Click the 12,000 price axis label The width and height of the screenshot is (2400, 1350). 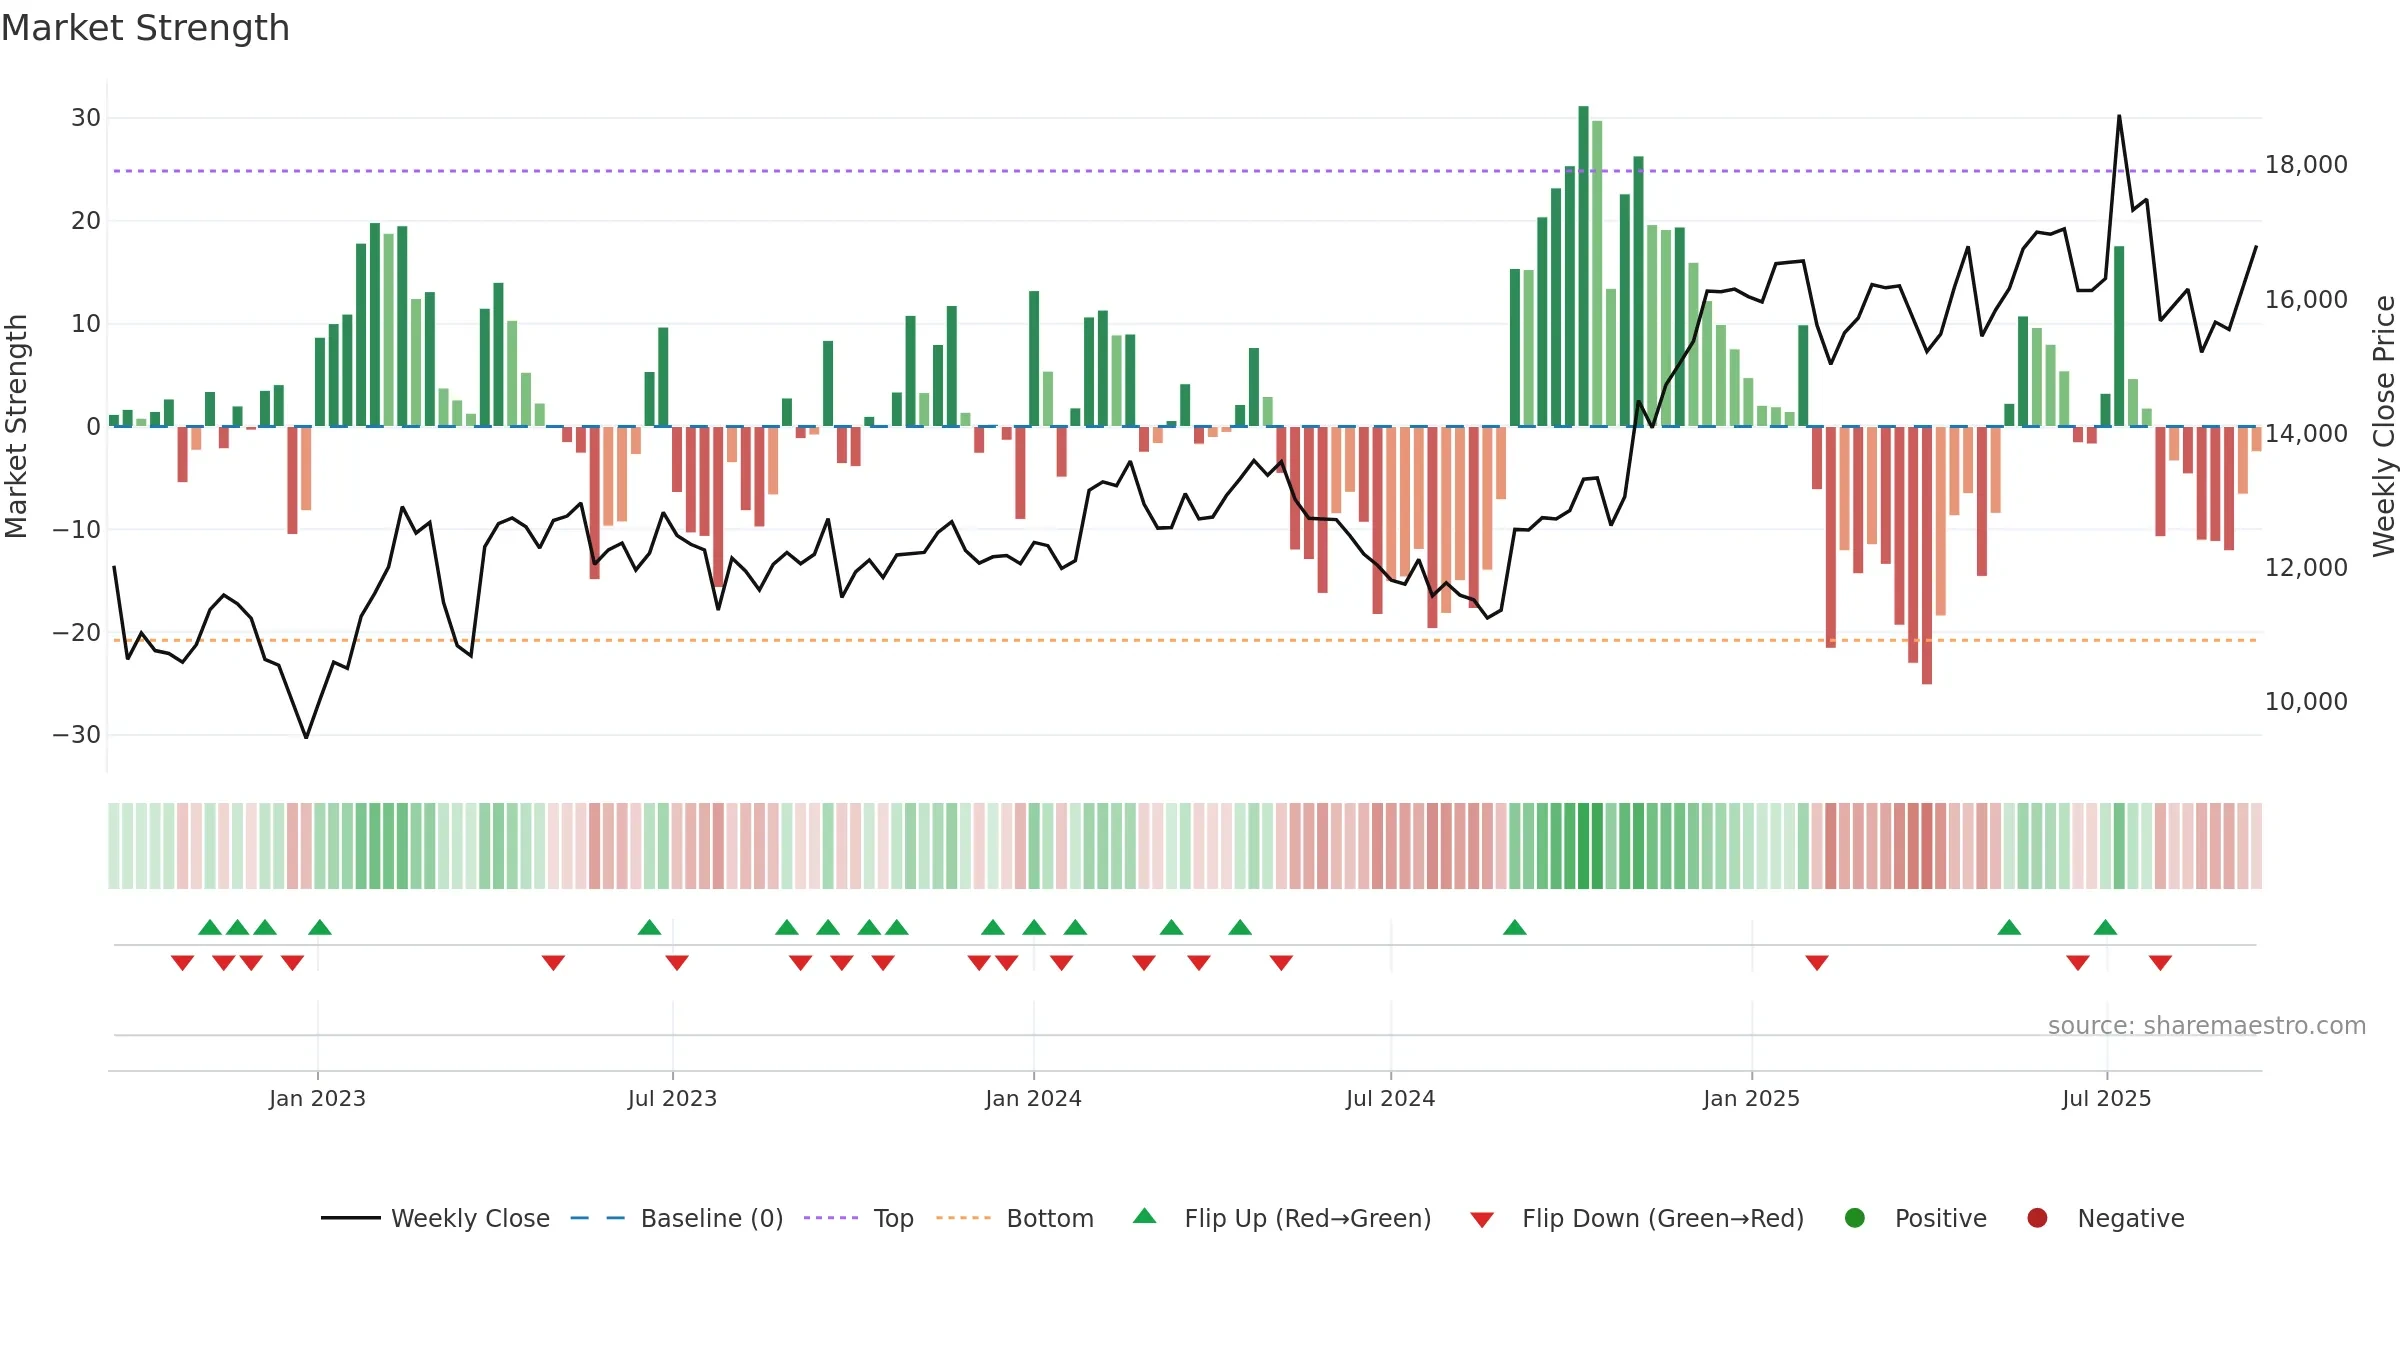(2306, 567)
